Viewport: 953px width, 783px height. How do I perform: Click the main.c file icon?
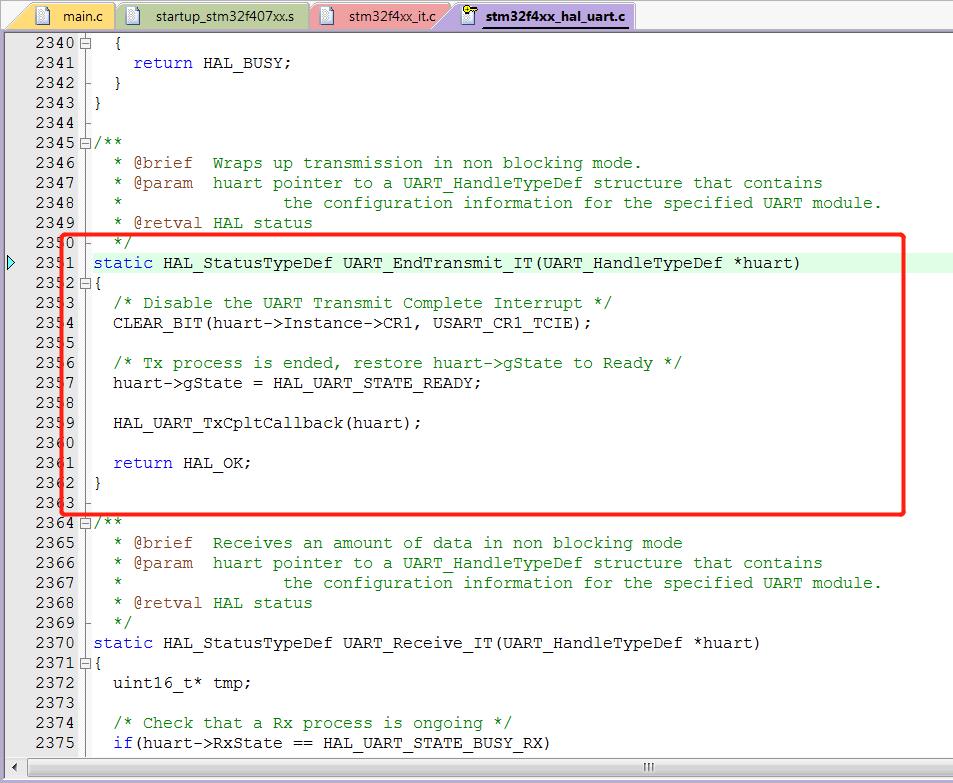(x=43, y=16)
